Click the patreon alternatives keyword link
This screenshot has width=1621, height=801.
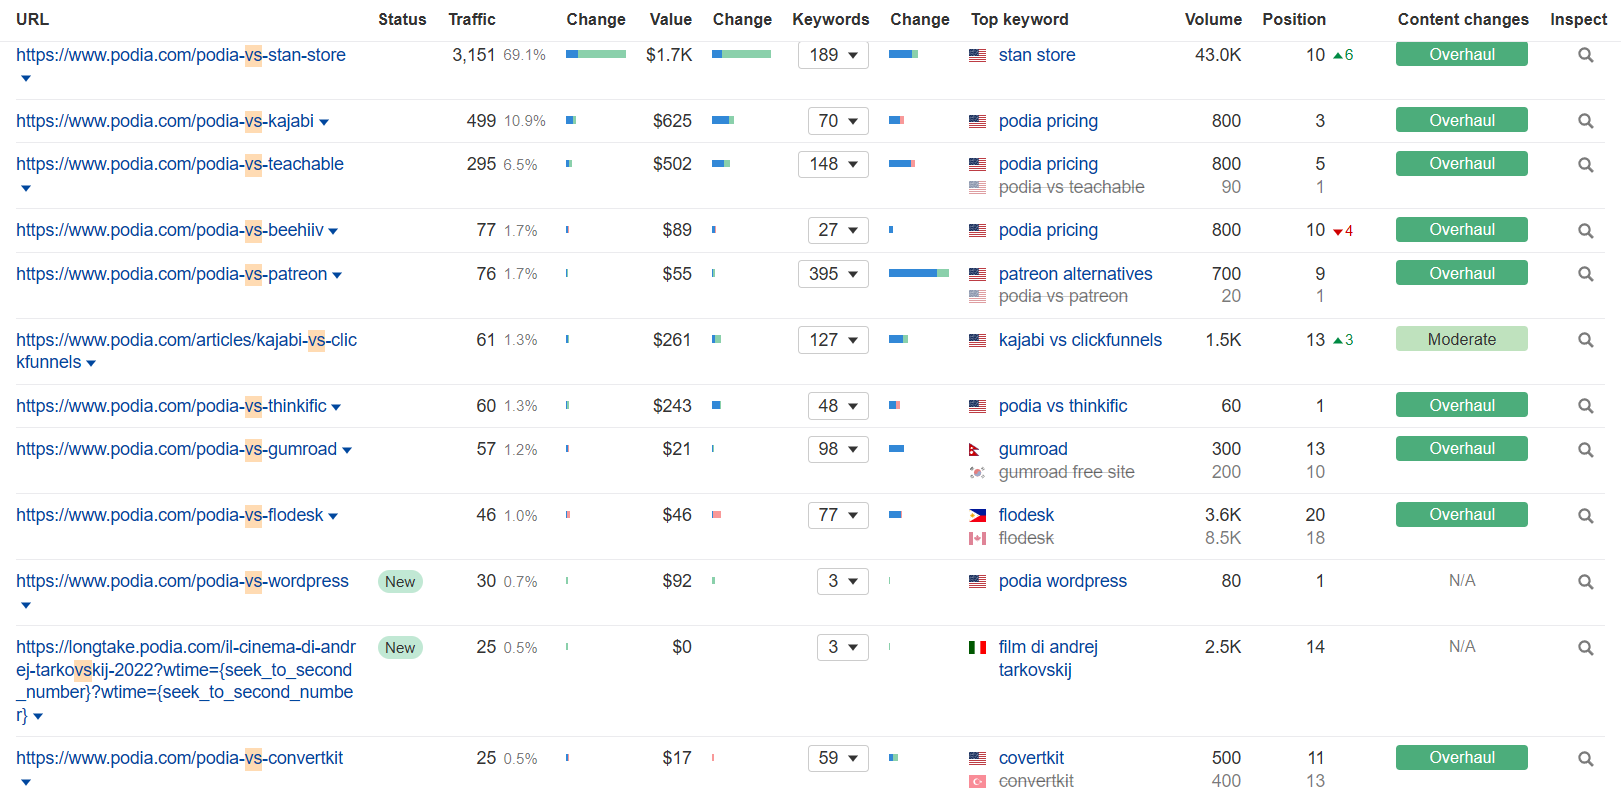pyautogui.click(x=1075, y=274)
